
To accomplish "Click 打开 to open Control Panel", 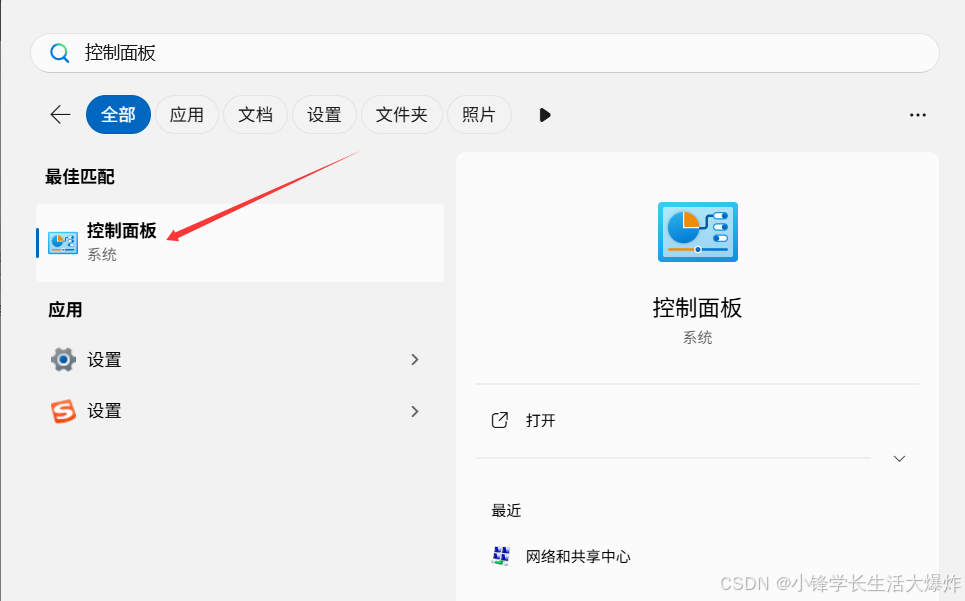I will [540, 421].
